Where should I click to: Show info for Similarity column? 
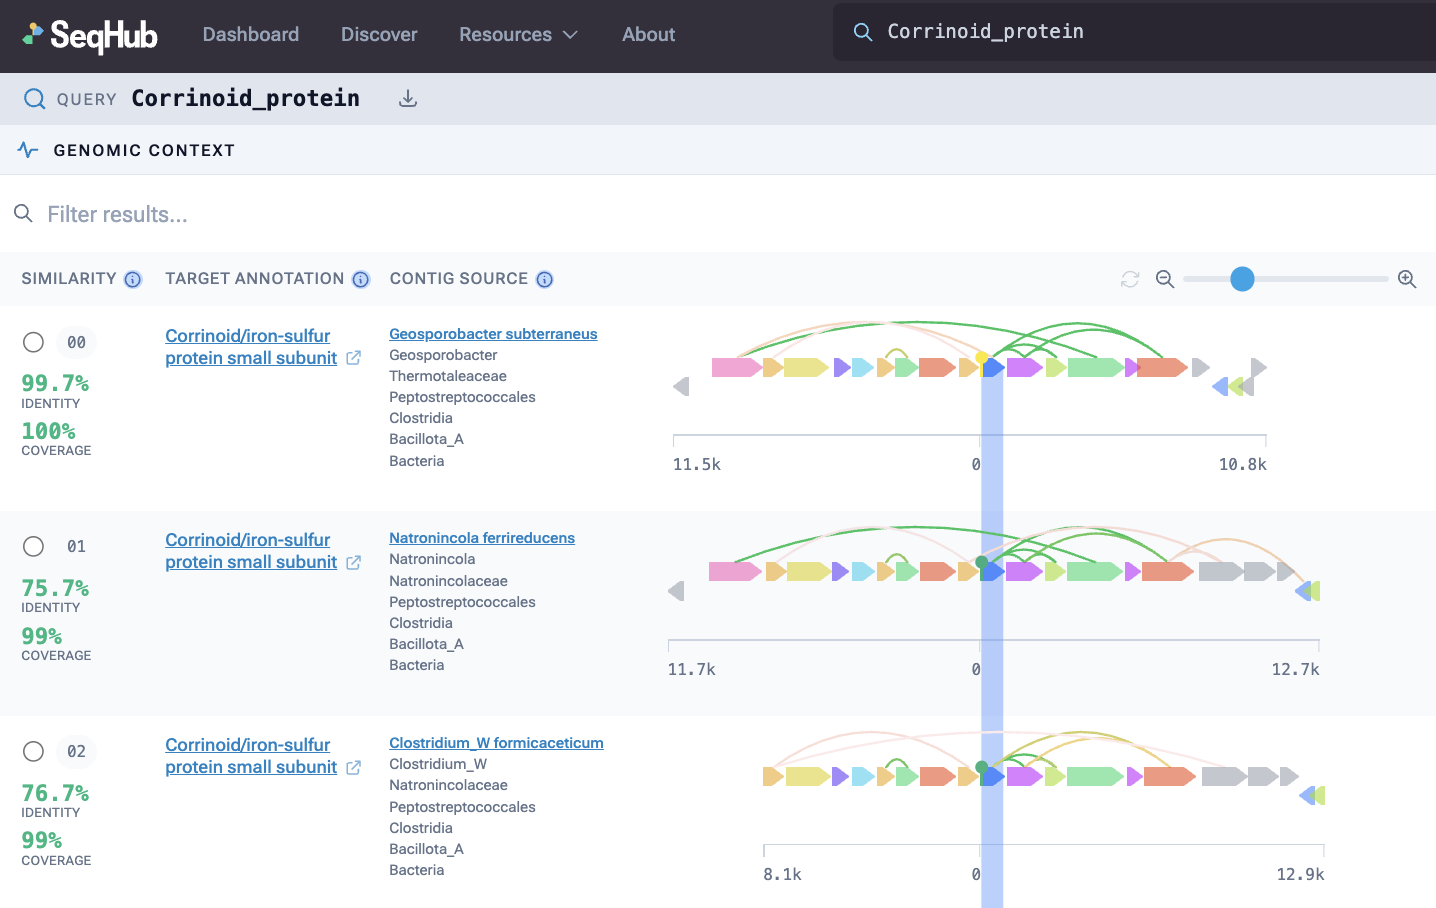pos(133,279)
